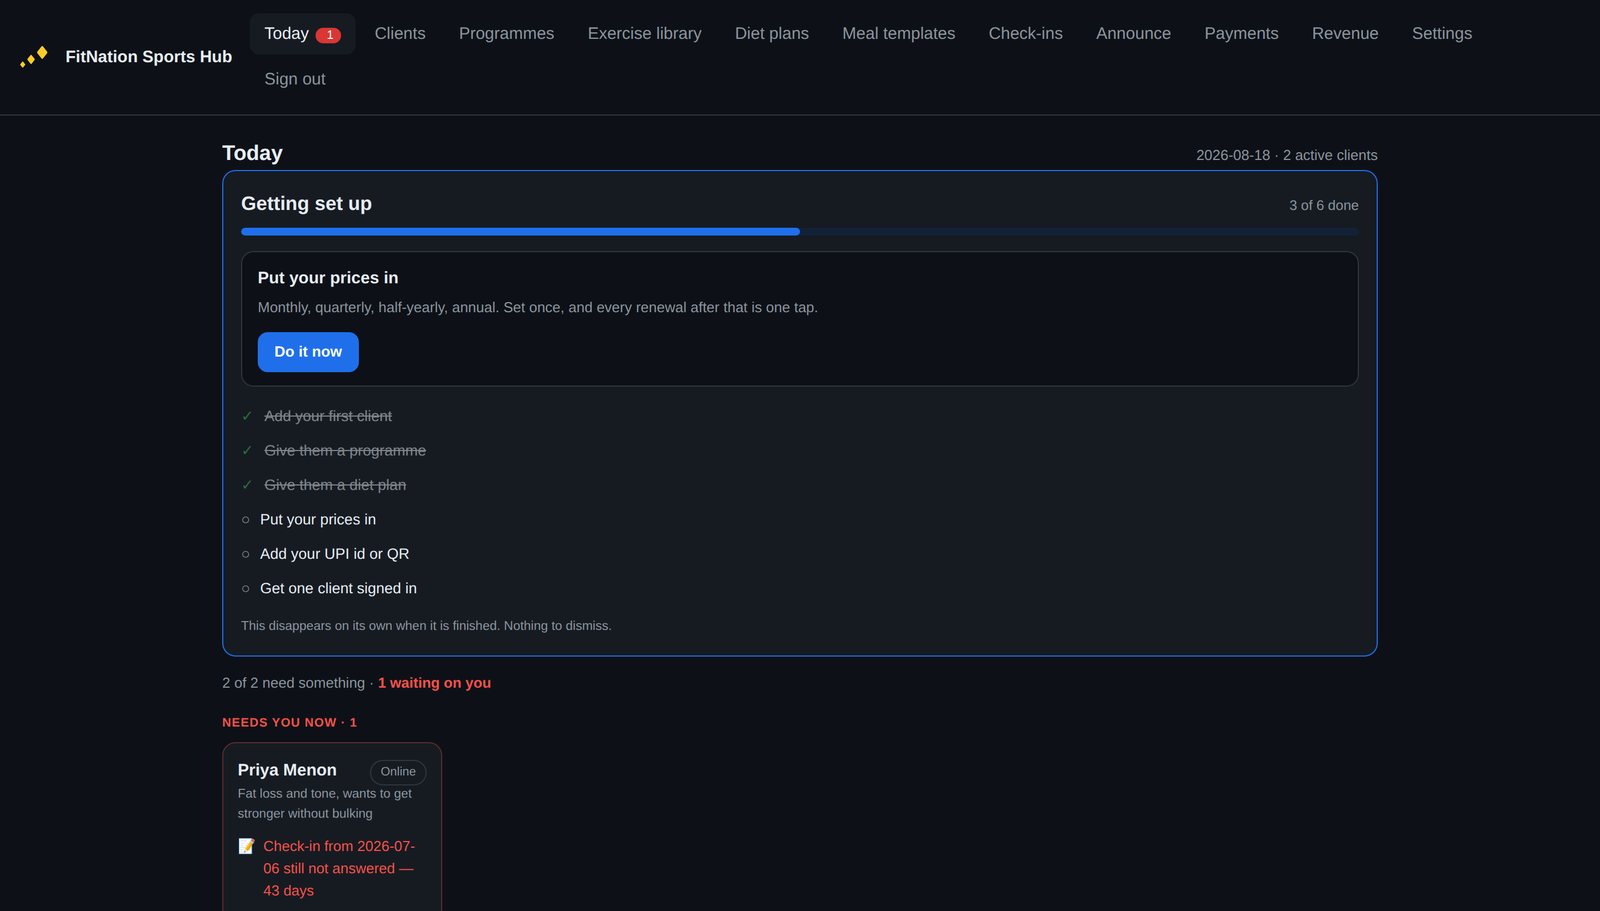Open the Today tab
The width and height of the screenshot is (1600, 911).
click(x=303, y=34)
